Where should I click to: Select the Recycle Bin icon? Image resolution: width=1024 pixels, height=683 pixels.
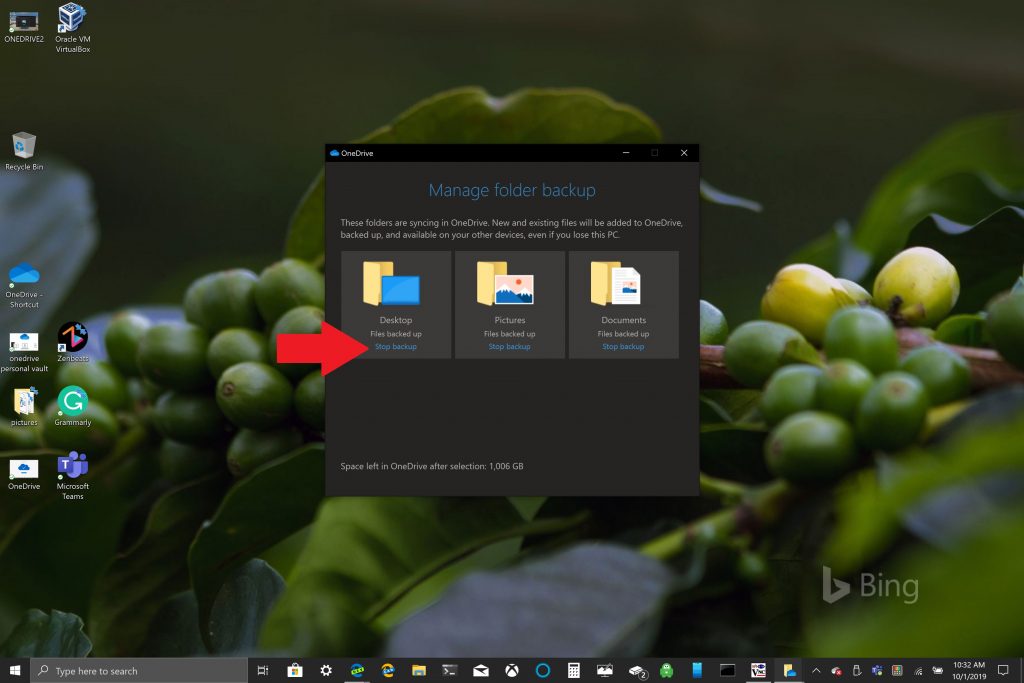point(24,151)
